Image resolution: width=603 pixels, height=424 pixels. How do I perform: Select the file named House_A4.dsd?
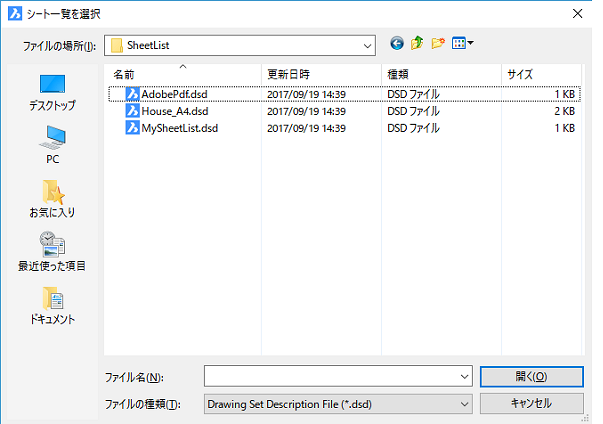coord(175,111)
